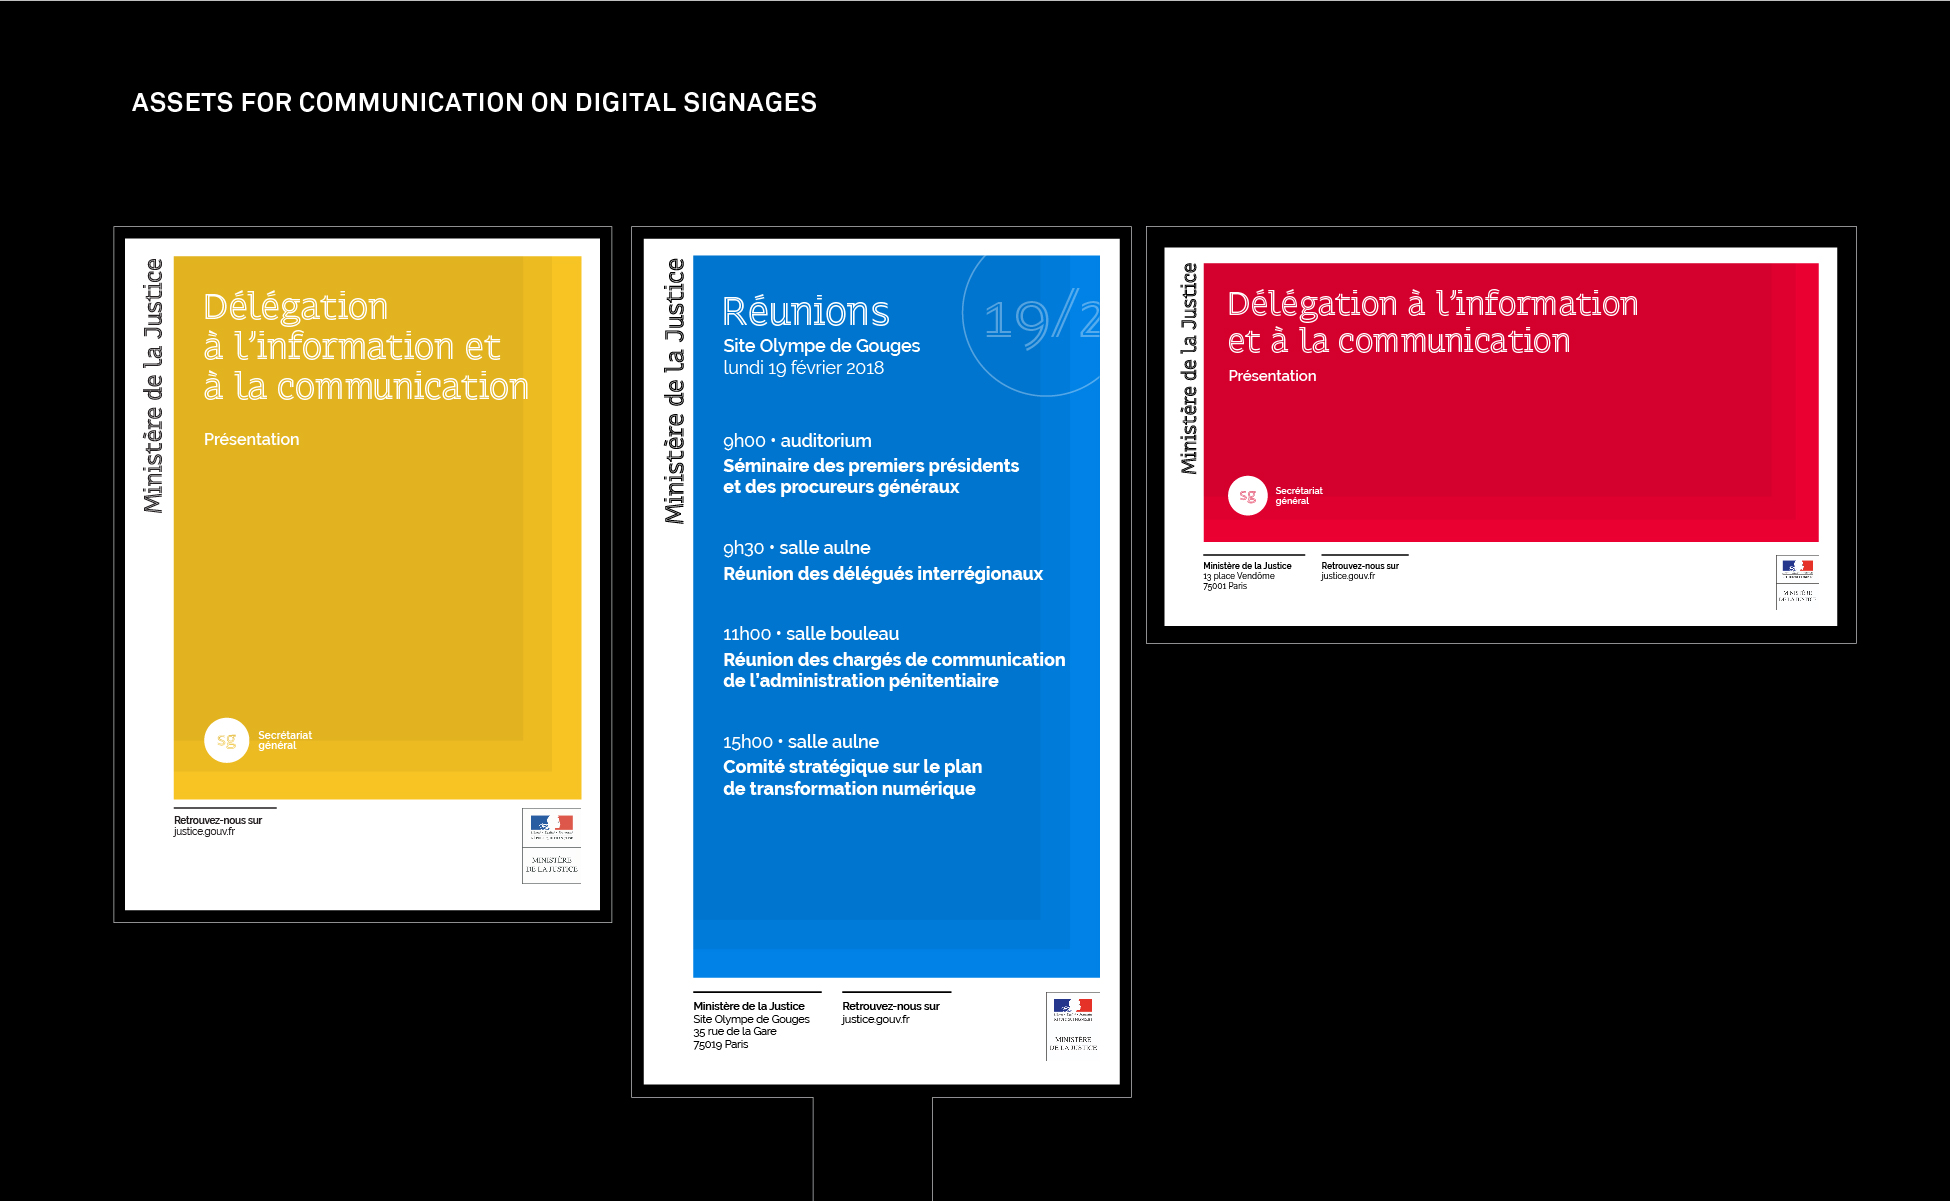Click justice.gouv.fr under the yellow poster
Screen dimensions: 1950x1201
(x=205, y=831)
